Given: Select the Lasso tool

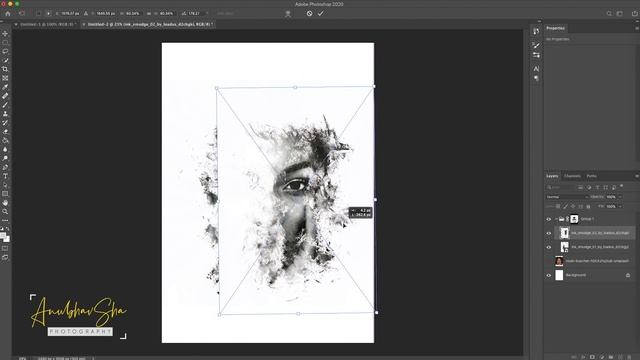Looking at the screenshot, I should point(5,52).
